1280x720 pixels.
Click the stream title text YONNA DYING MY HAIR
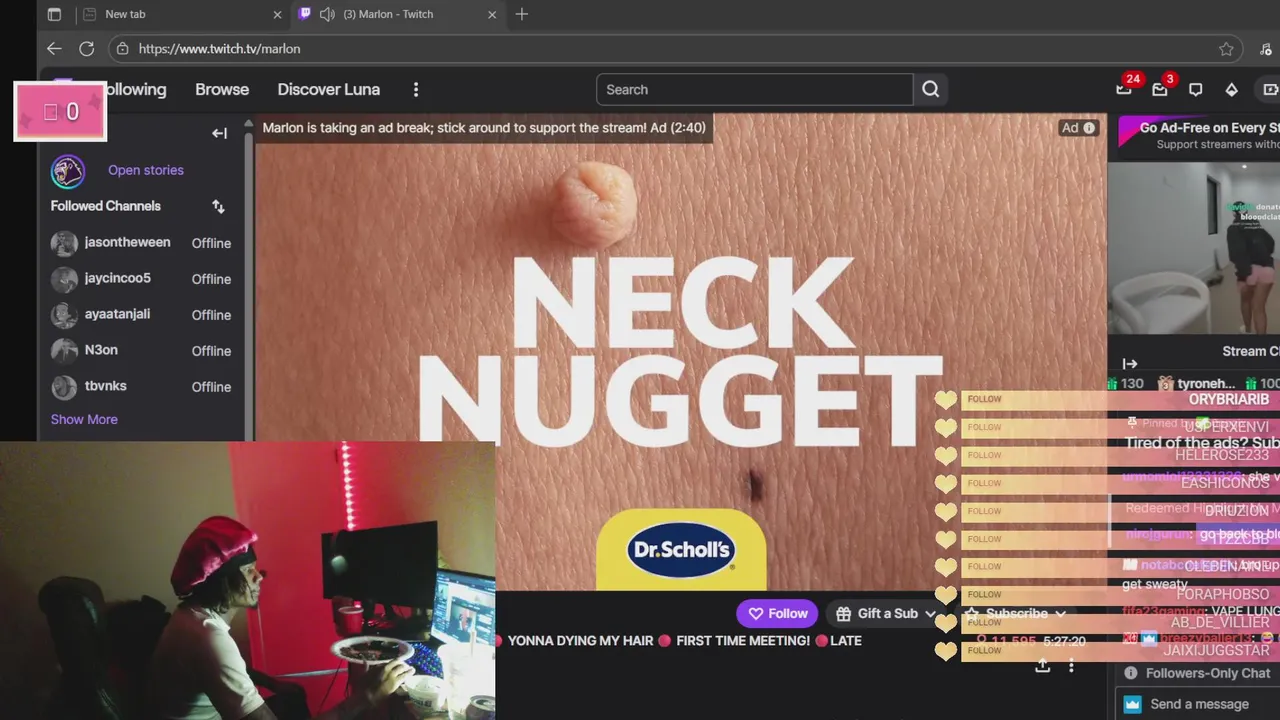pyautogui.click(x=580, y=641)
